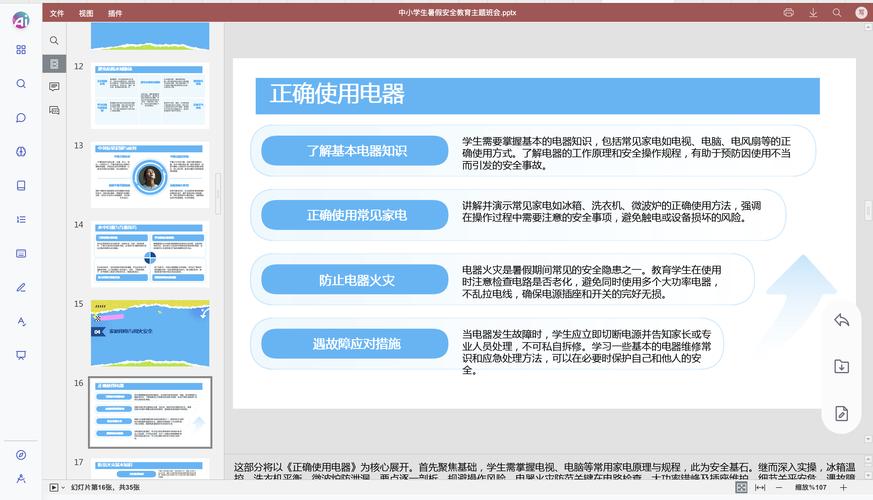Click the paragraph starting 当电器发生故障时
The width and height of the screenshot is (873, 500).
[587, 352]
